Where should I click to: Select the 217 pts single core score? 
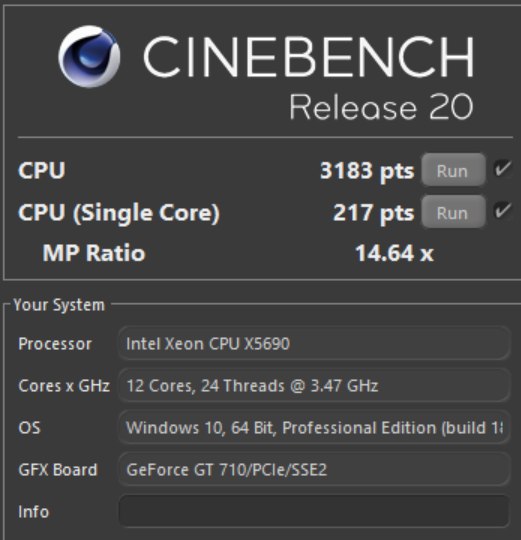pos(373,213)
